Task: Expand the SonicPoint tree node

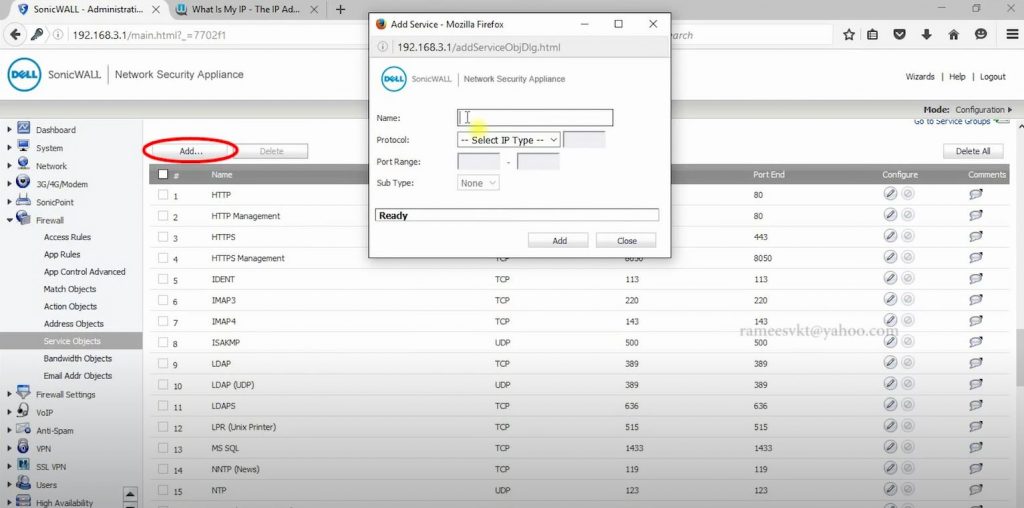Action: point(9,202)
